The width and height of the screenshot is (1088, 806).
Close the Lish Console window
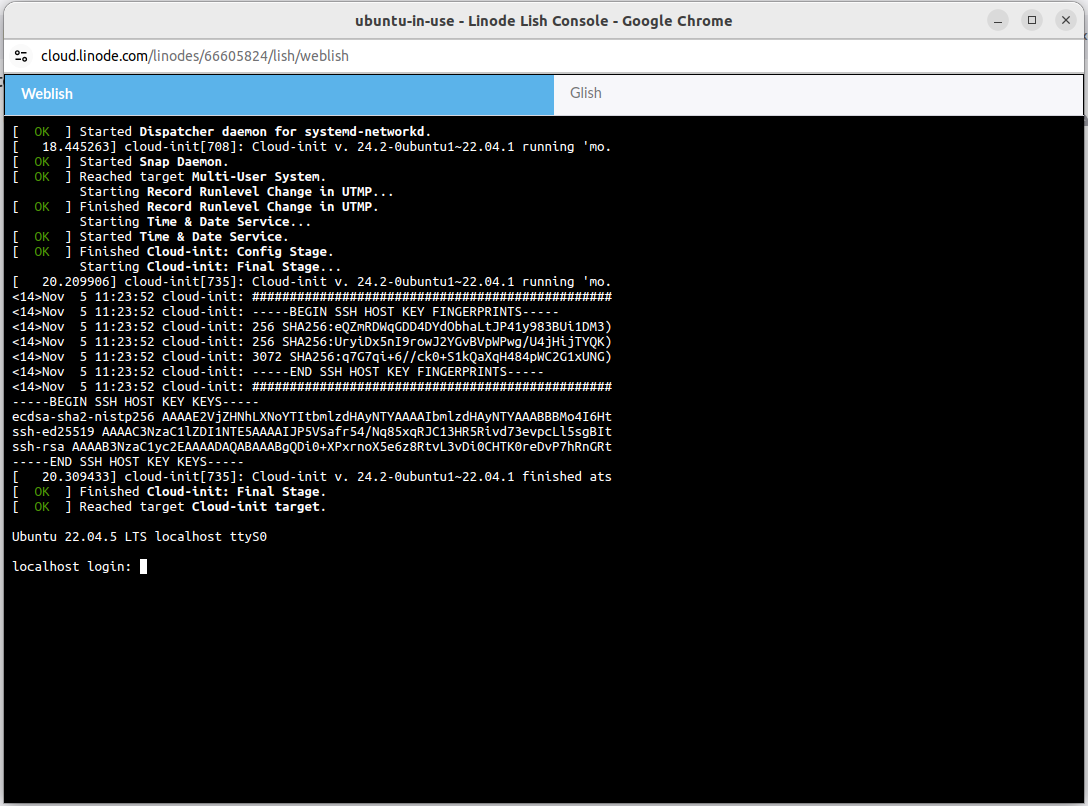point(1065,19)
